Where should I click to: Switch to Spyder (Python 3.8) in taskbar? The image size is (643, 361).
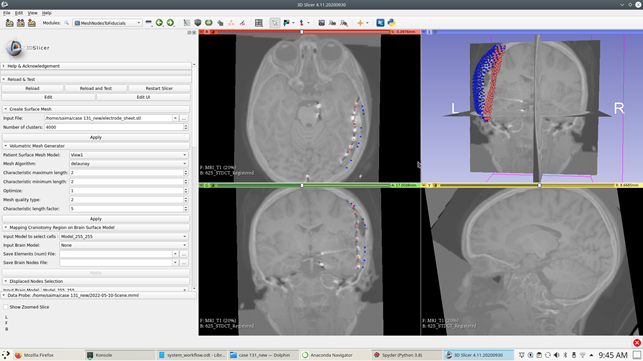[406, 355]
